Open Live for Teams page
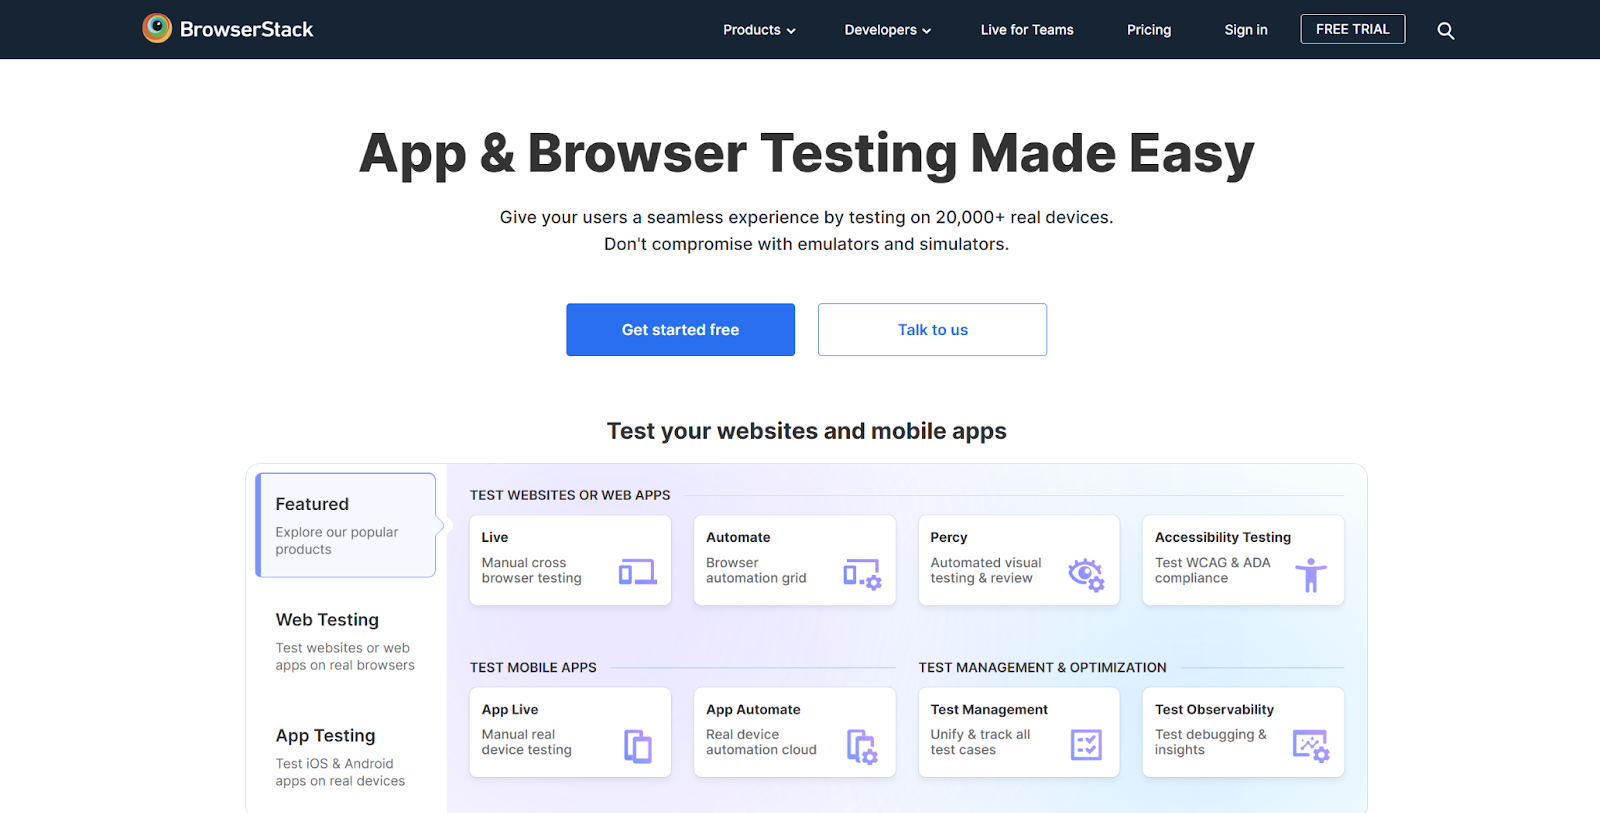Viewport: 1600px width, 813px height. [x=1027, y=30]
